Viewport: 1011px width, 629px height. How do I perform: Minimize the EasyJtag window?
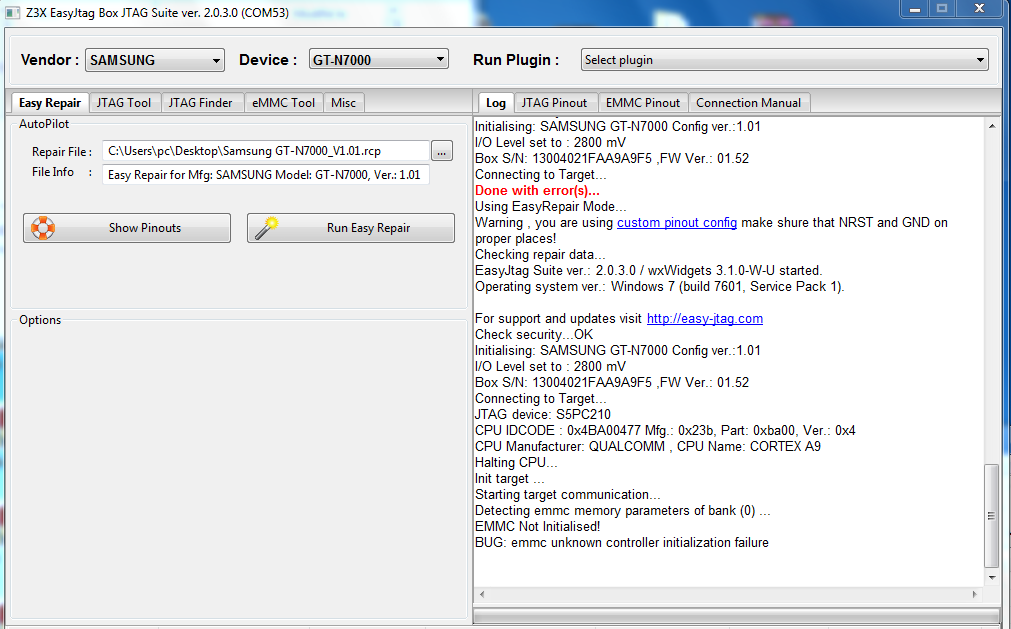(914, 9)
